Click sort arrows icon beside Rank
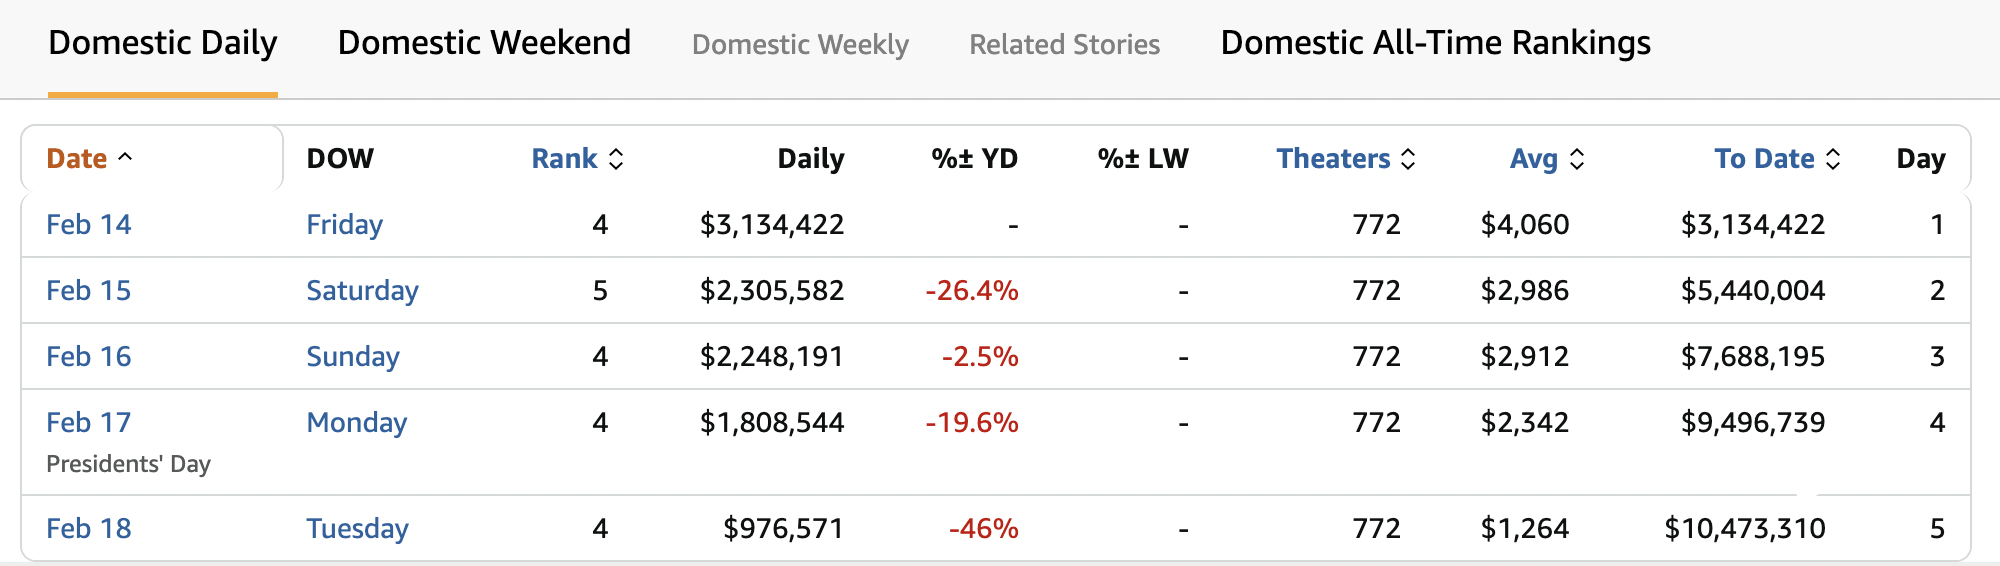Screen dimensions: 2000x566 (616, 159)
